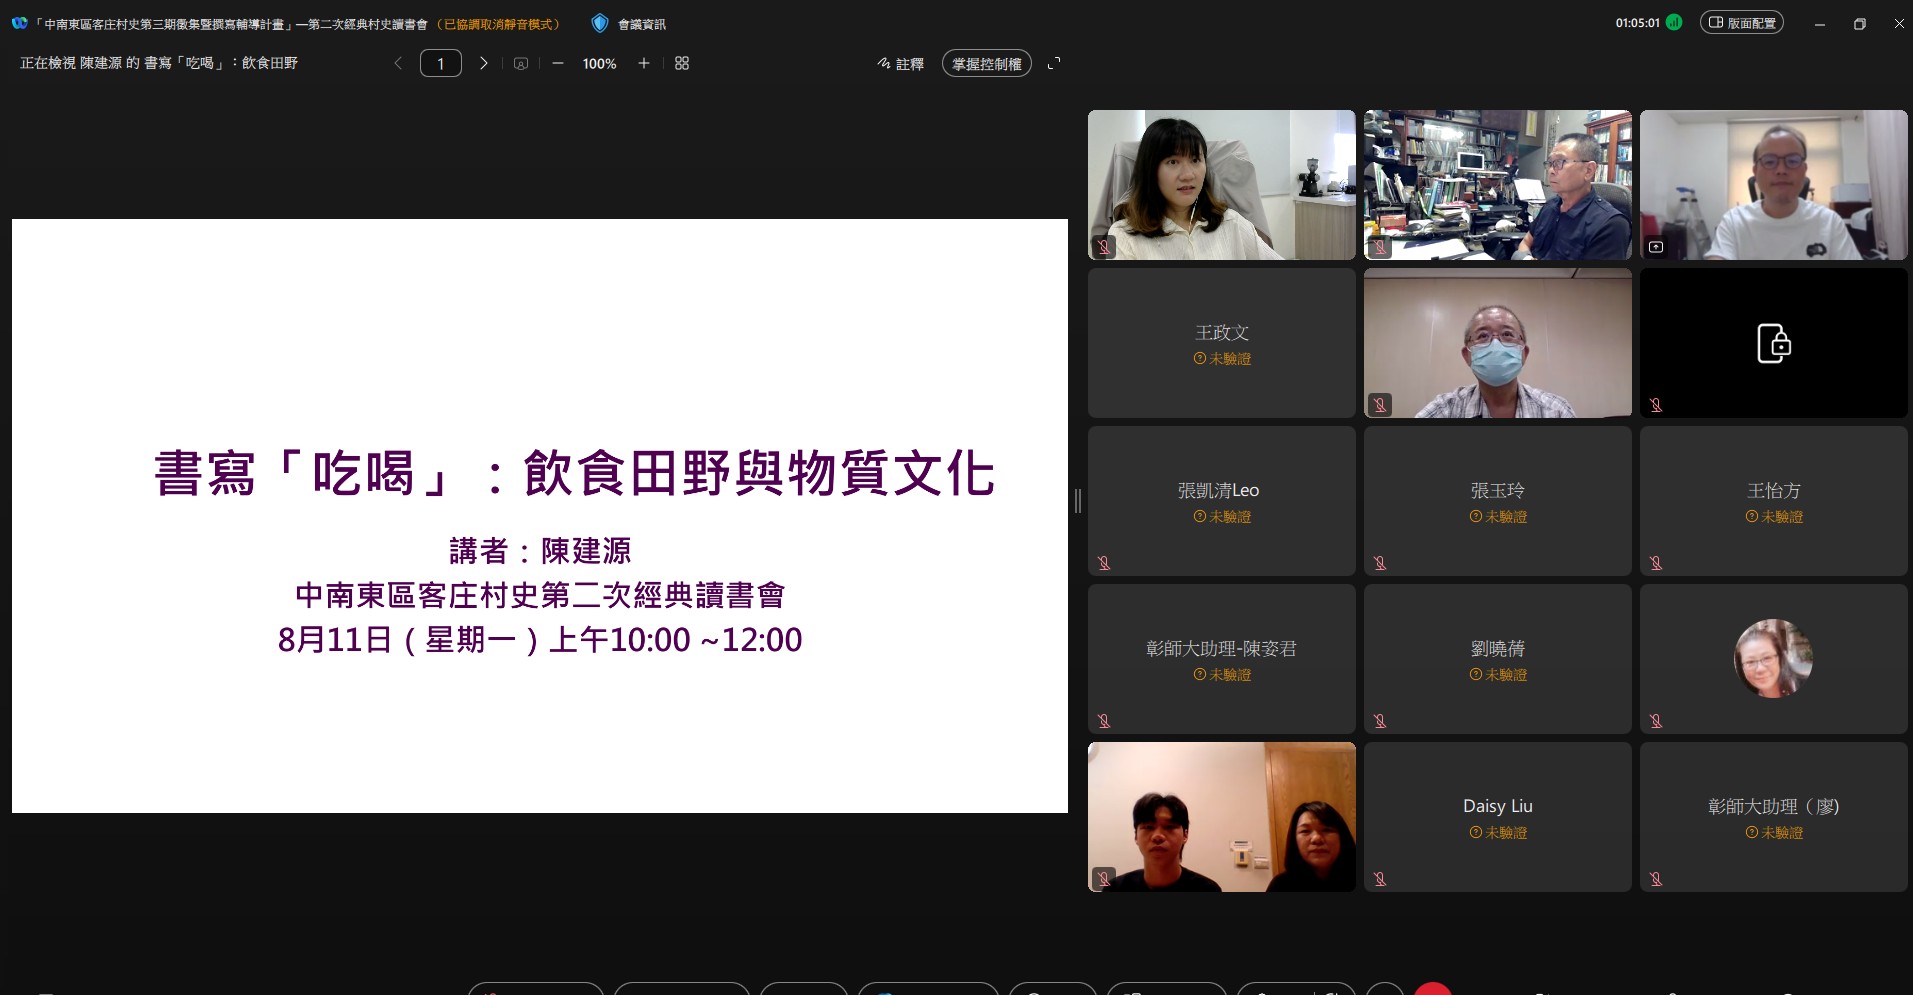1913x995 pixels.
Task: Go to the next slide page
Action: (483, 63)
